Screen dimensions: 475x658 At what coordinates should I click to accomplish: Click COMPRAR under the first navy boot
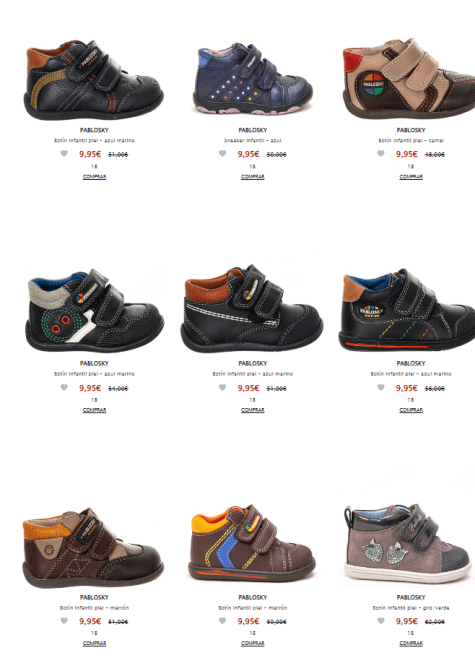point(94,177)
